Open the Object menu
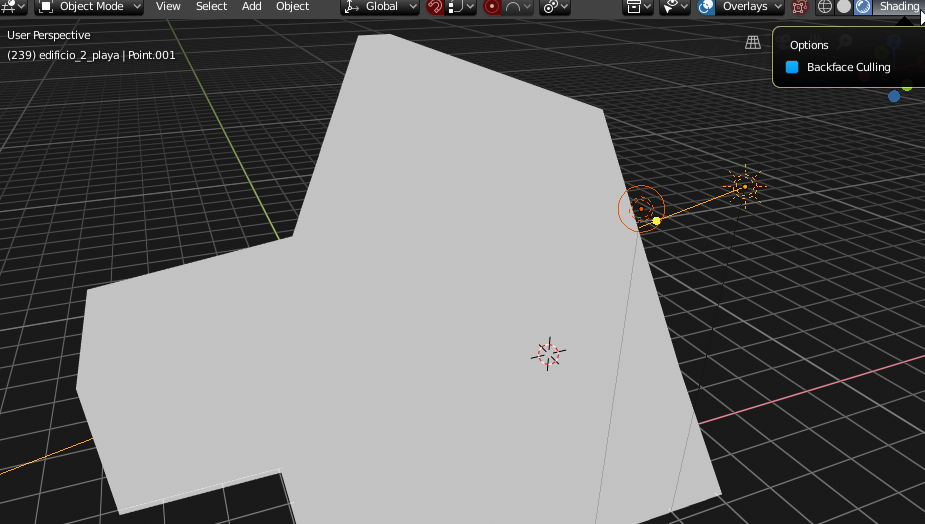925x524 pixels. (x=293, y=6)
